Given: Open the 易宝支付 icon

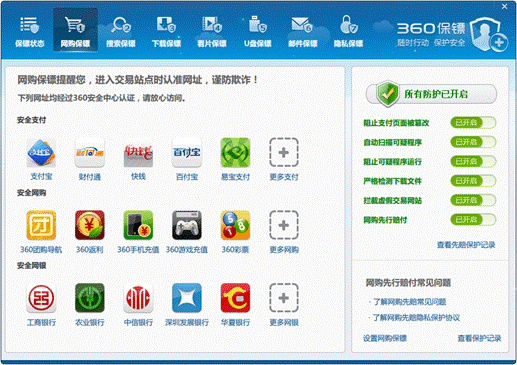Looking at the screenshot, I should [x=235, y=153].
